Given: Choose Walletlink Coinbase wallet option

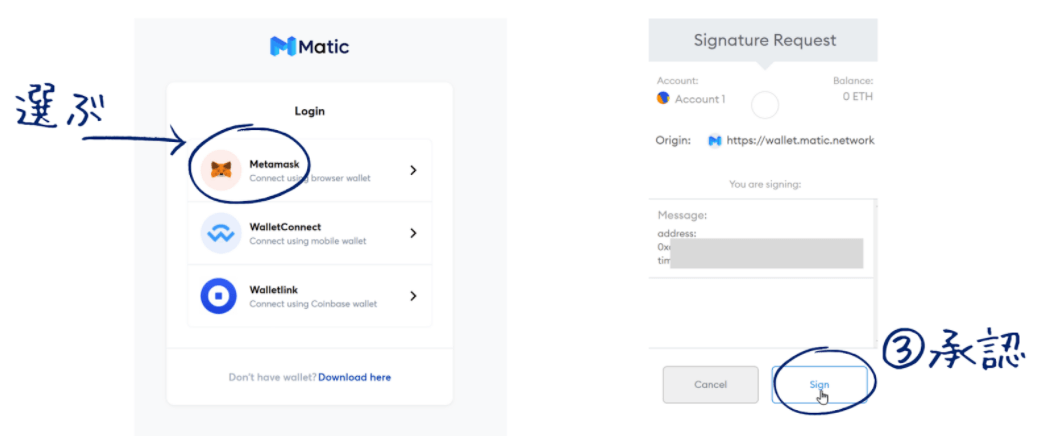Looking at the screenshot, I should click(x=310, y=297).
